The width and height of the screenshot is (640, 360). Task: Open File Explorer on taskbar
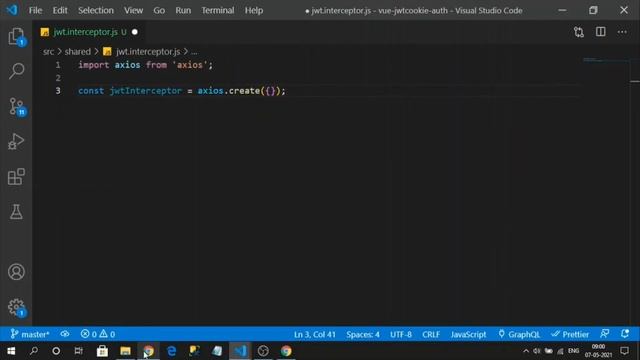pos(125,351)
